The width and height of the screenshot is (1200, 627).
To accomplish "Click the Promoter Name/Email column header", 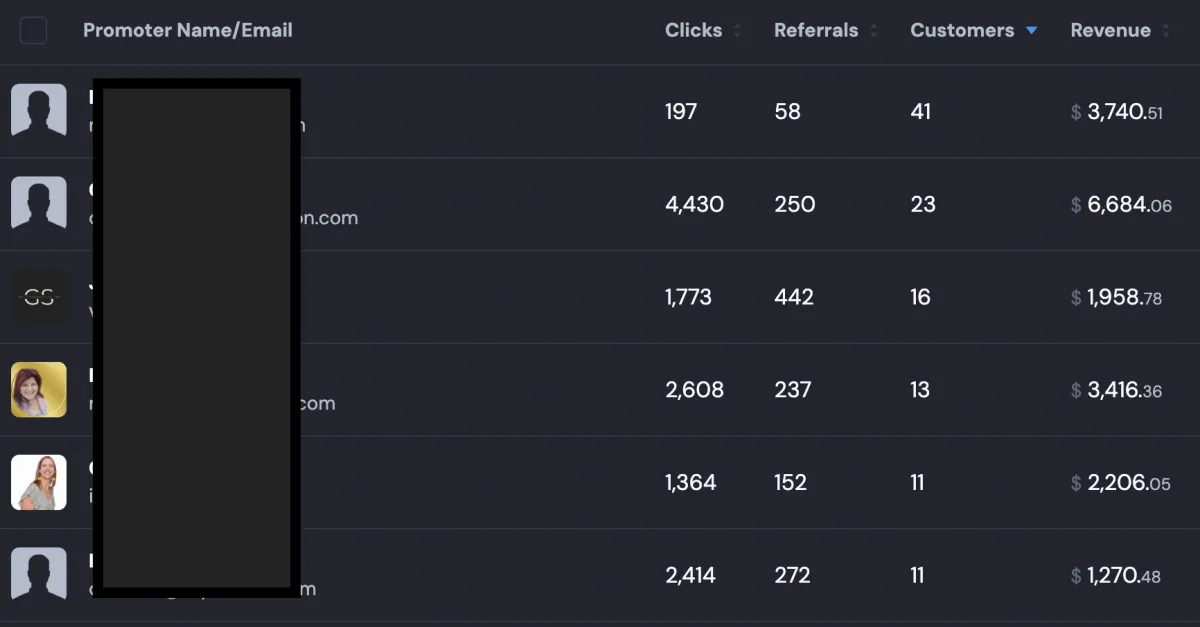I will [x=188, y=31].
